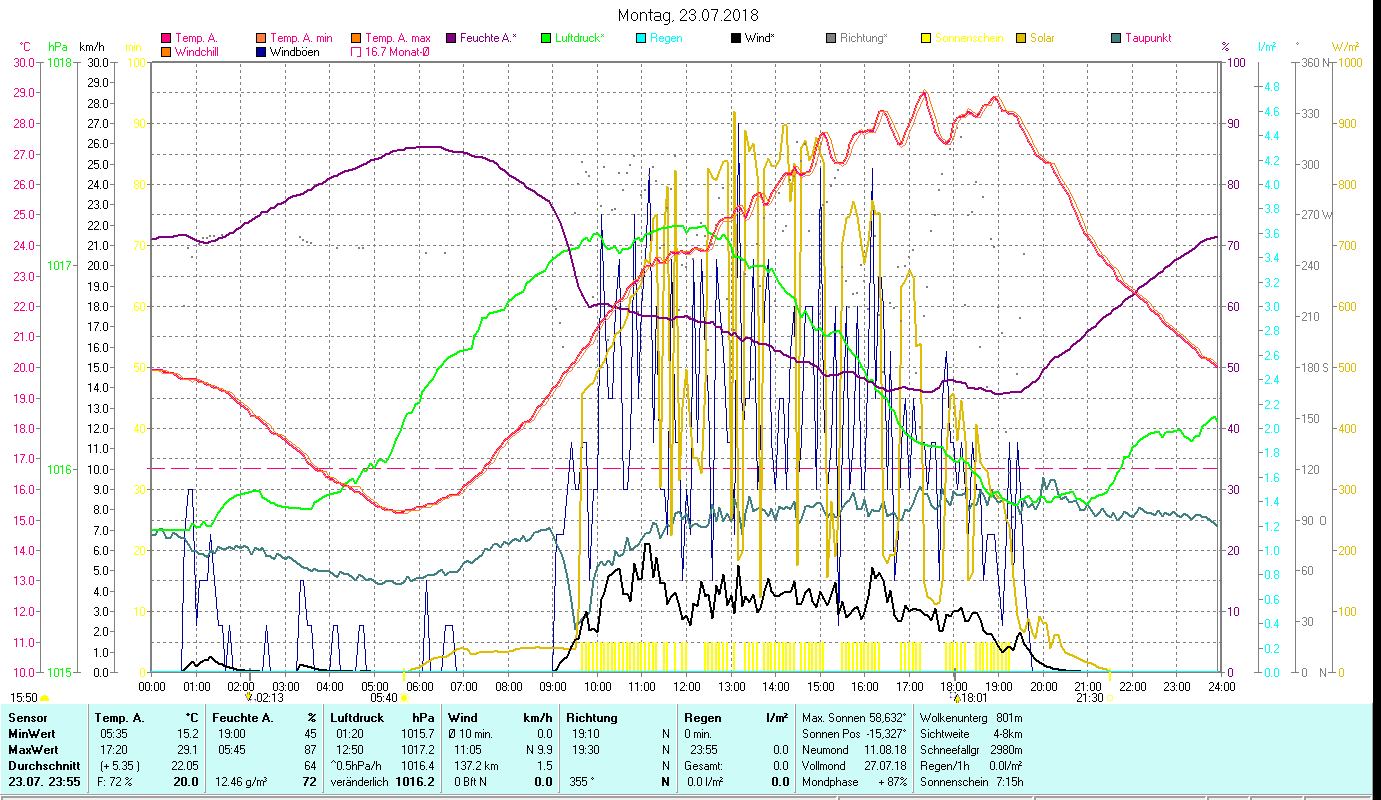
Task: Click the blue Windböen legend swatch
Action: point(262,52)
